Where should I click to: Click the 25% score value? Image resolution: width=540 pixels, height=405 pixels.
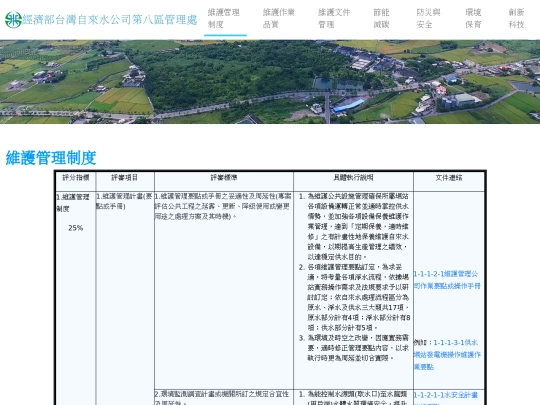[75, 228]
